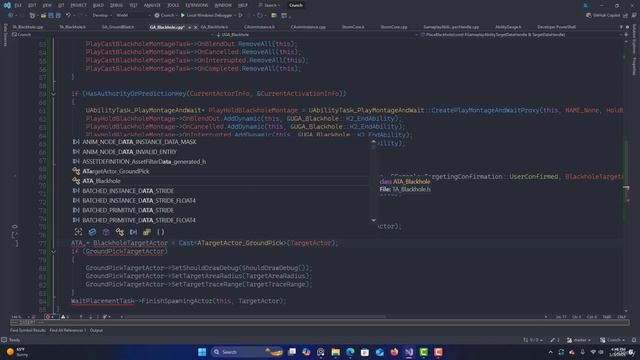Open the Crunch startup project dropdown
640x360 pixels.
[167, 16]
